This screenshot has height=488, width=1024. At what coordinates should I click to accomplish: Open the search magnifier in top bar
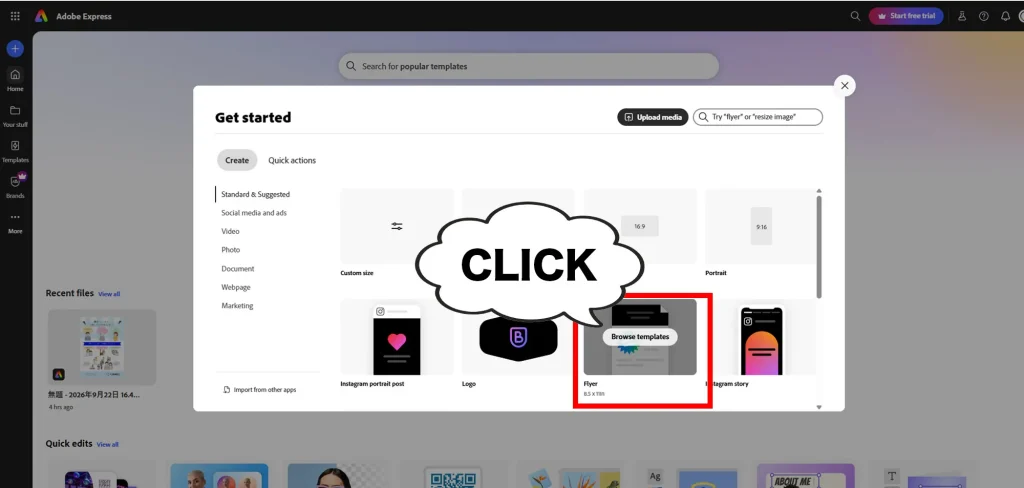[855, 16]
